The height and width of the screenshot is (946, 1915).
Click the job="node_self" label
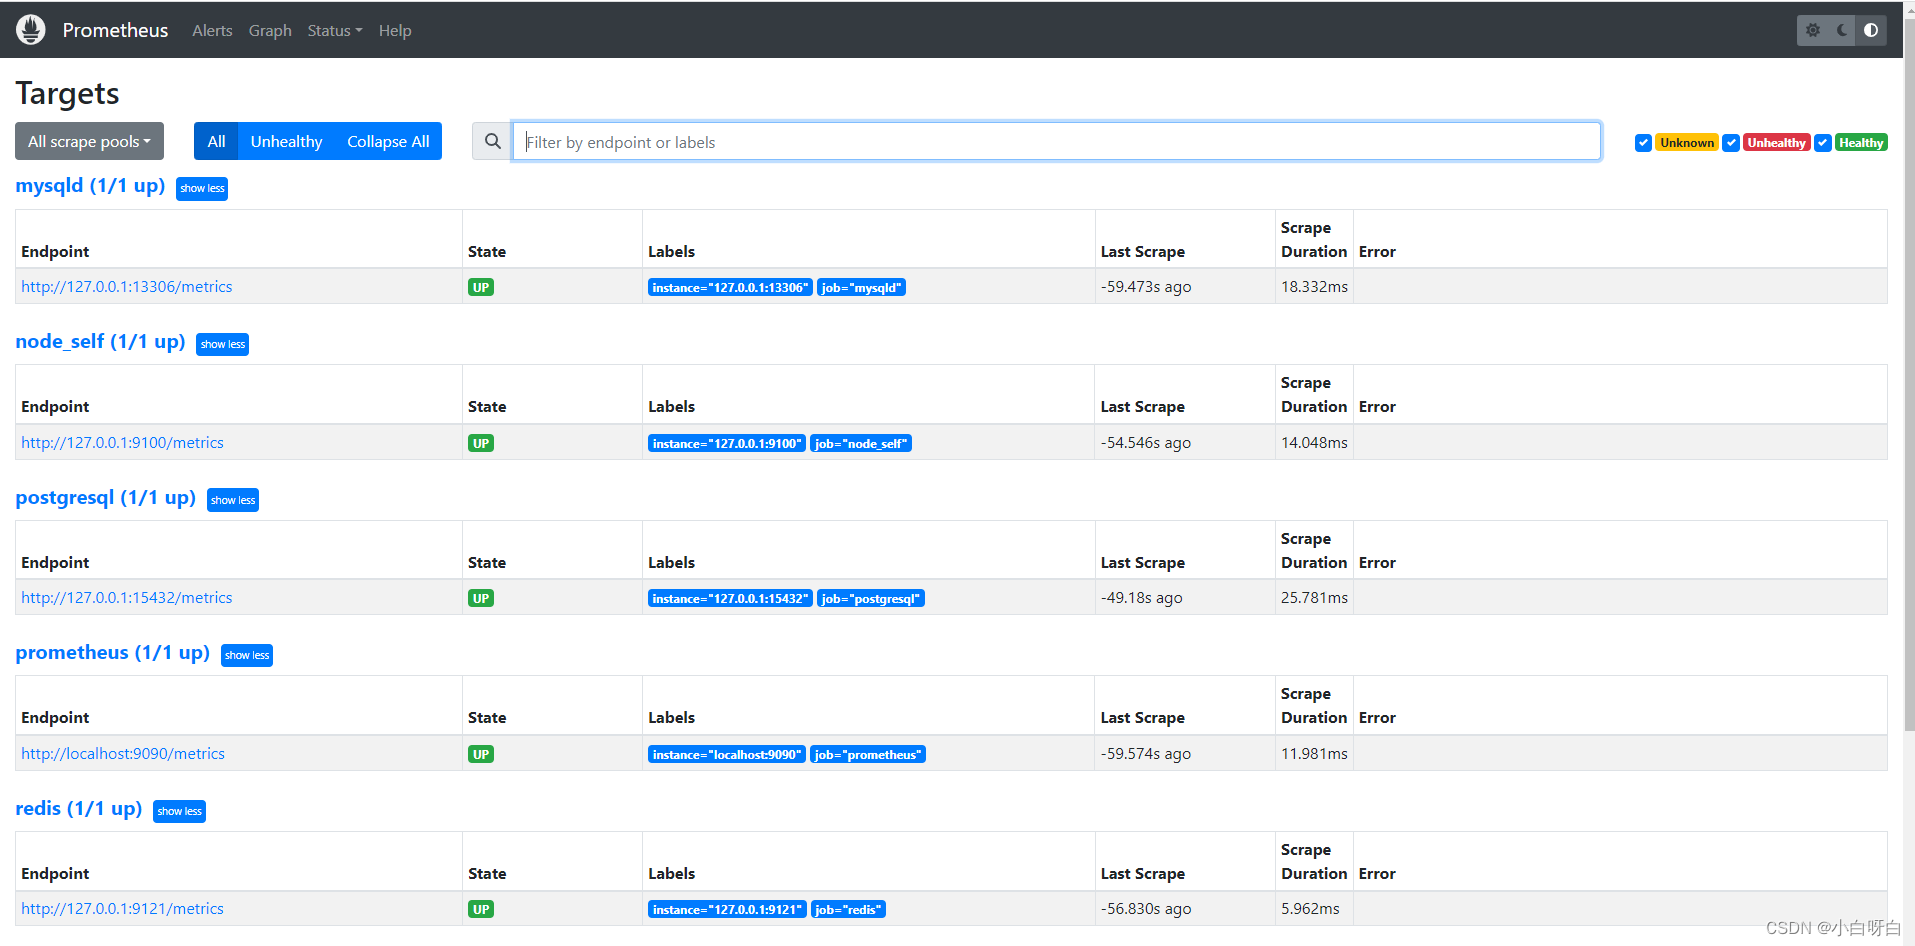point(861,444)
